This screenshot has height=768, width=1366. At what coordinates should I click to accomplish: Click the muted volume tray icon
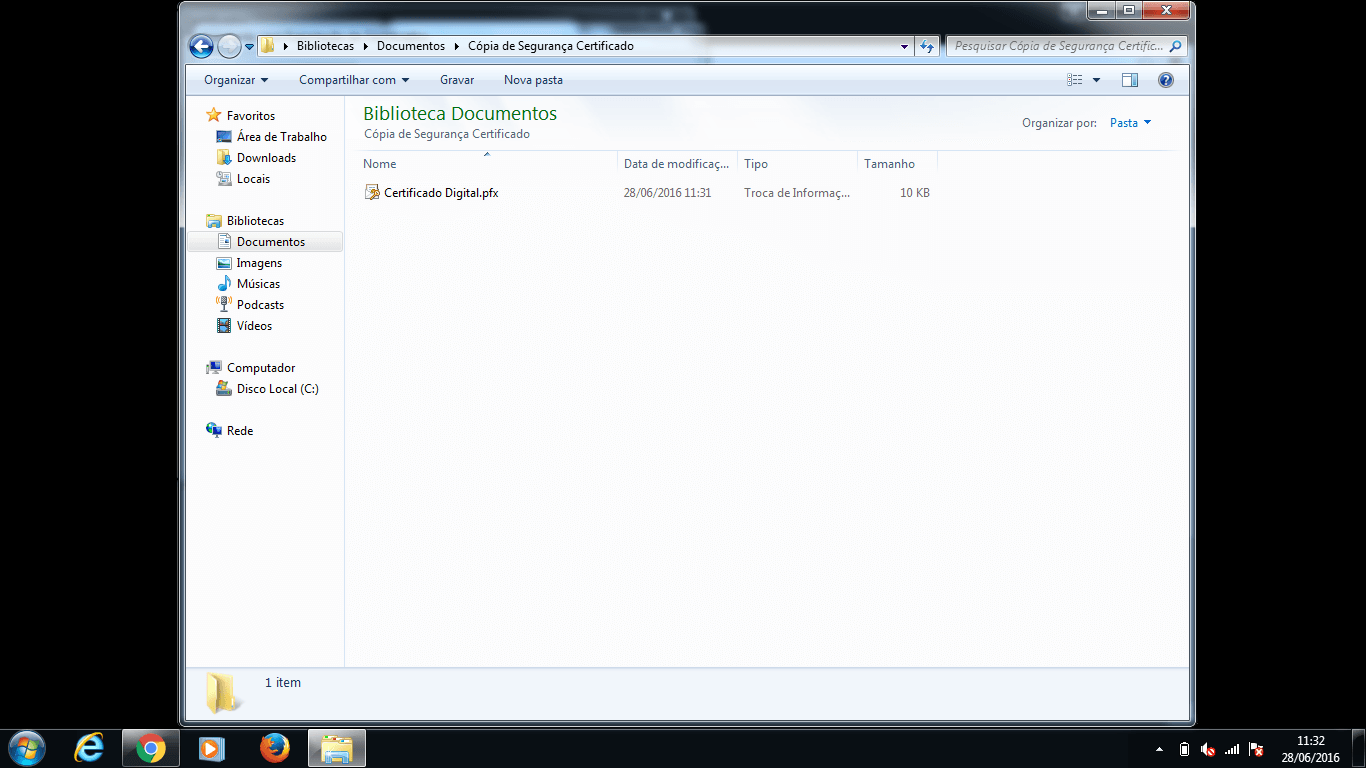tap(1208, 749)
